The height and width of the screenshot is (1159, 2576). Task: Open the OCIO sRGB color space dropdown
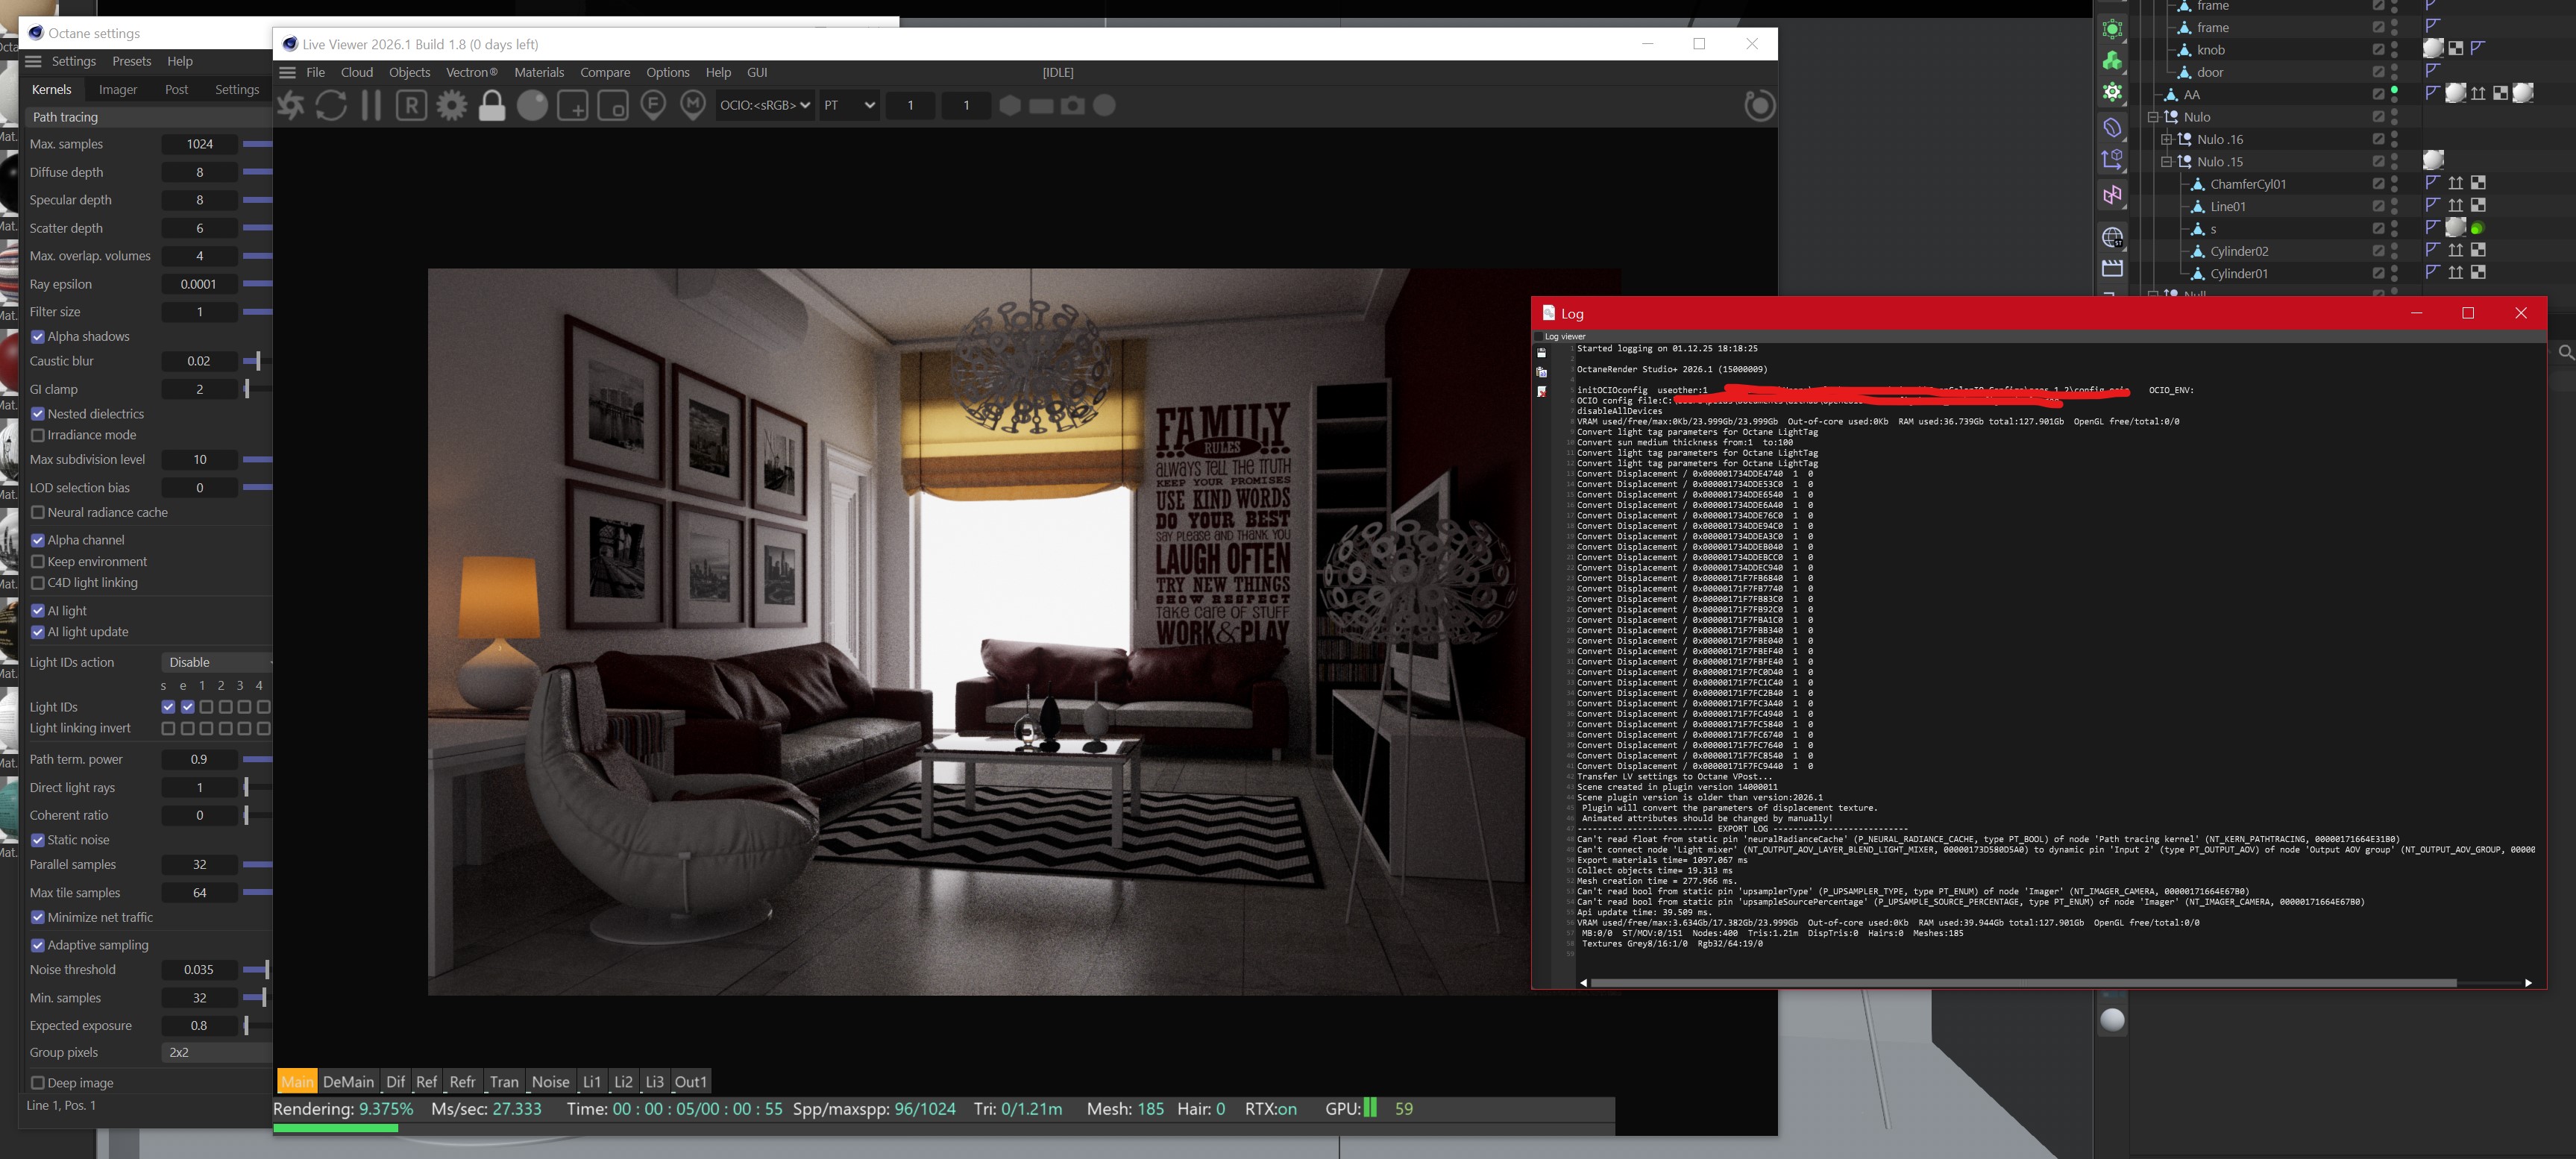coord(765,105)
